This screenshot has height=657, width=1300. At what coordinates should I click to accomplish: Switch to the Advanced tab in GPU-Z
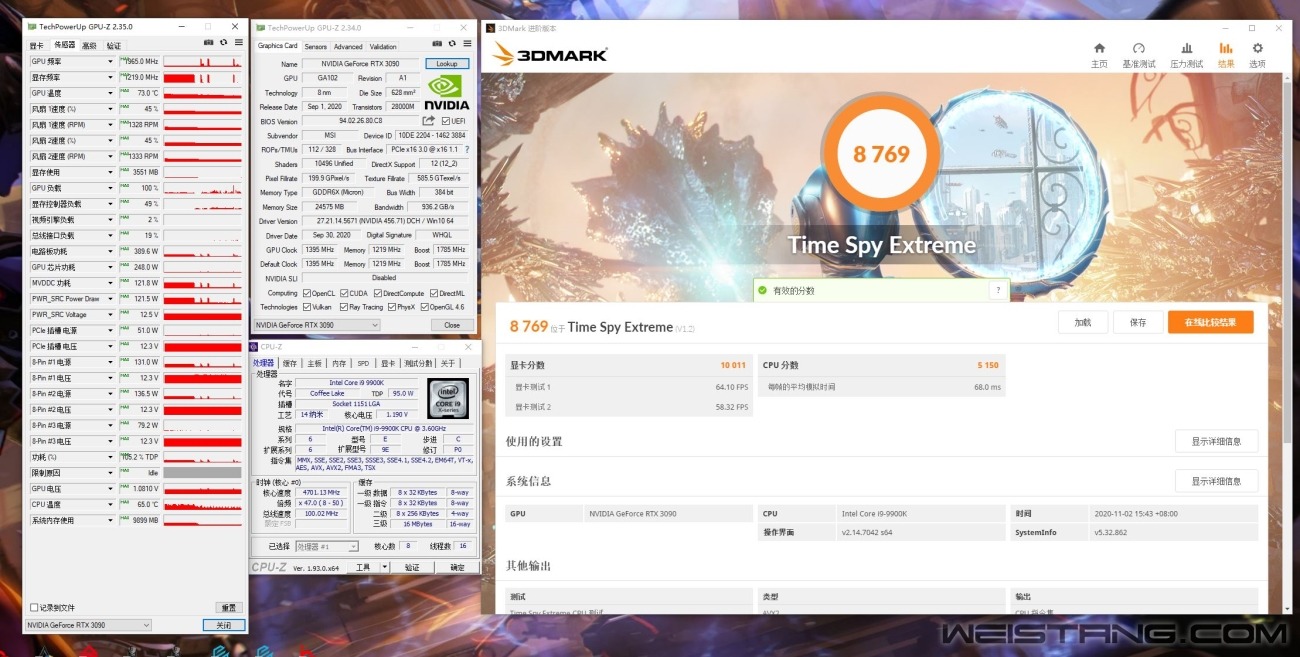(348, 46)
